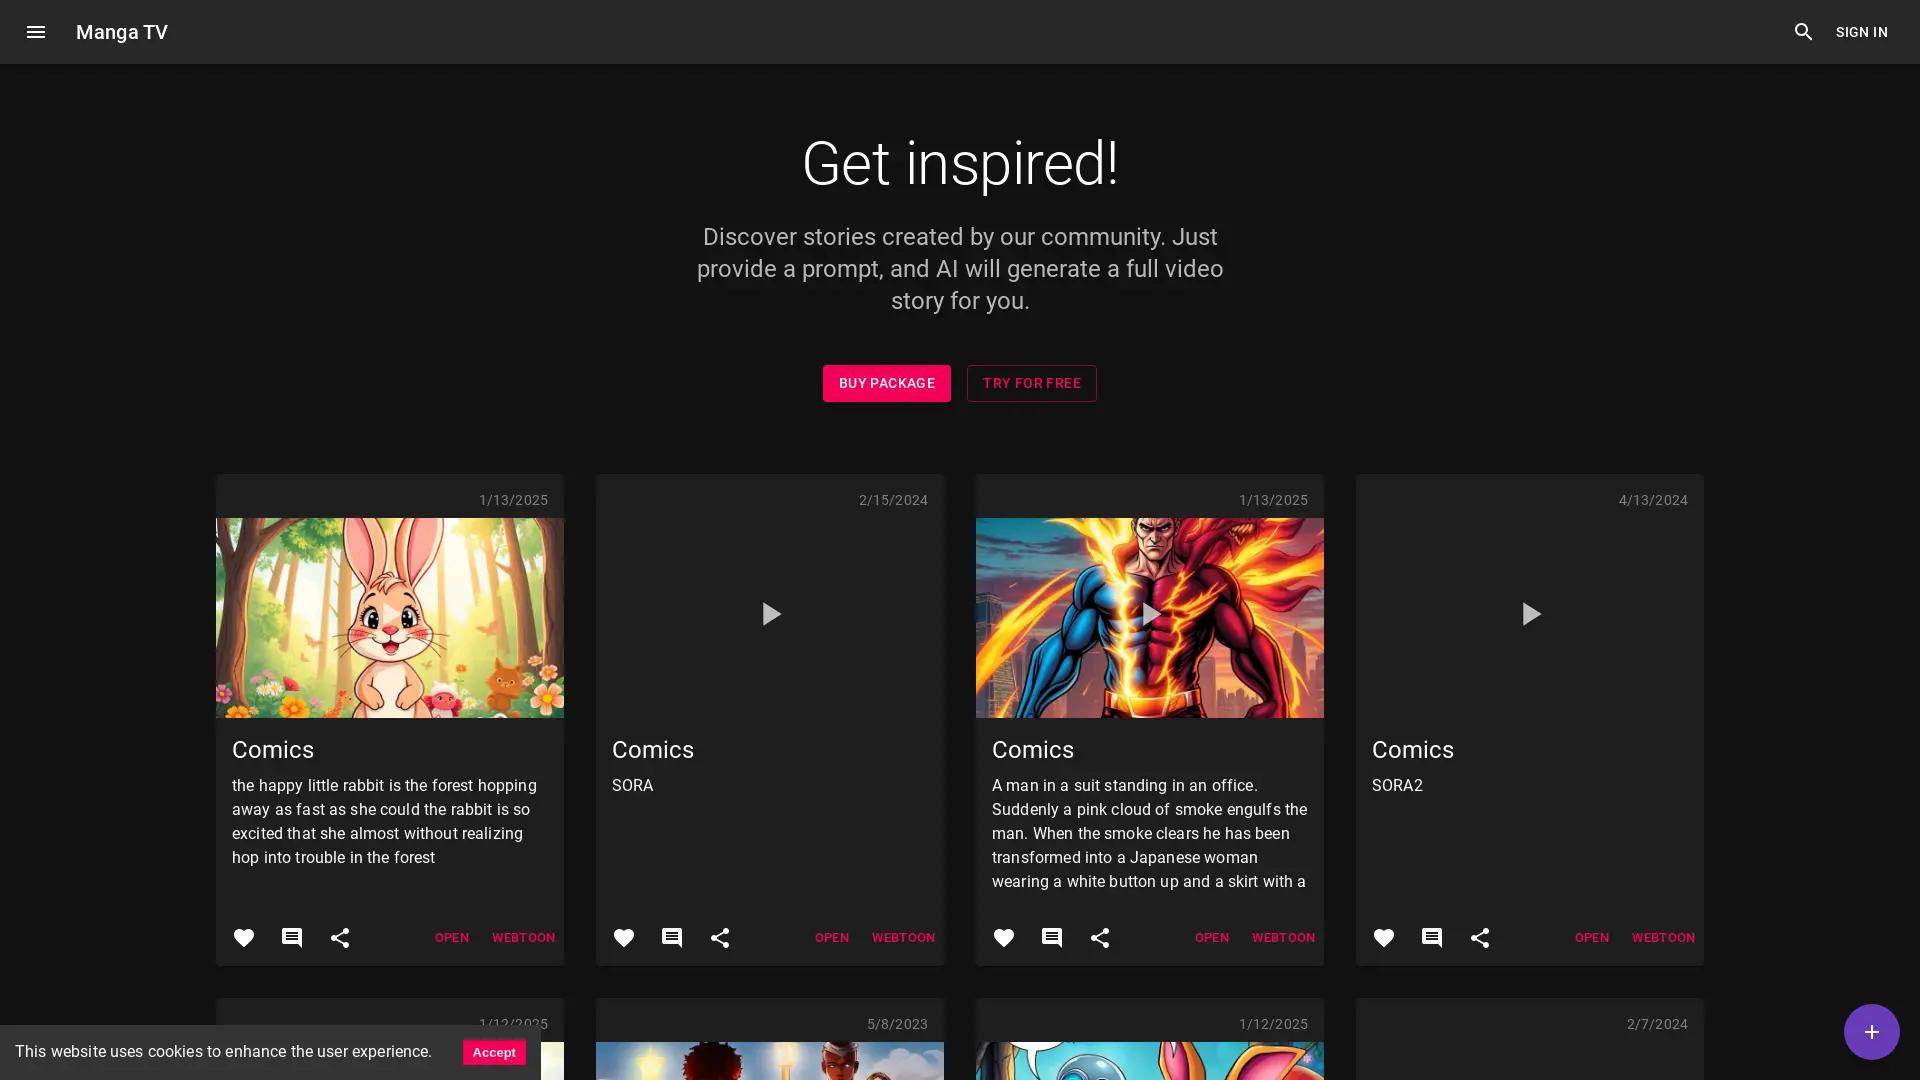Share the superhero comic card
The width and height of the screenshot is (1920, 1080).
tap(1099, 938)
